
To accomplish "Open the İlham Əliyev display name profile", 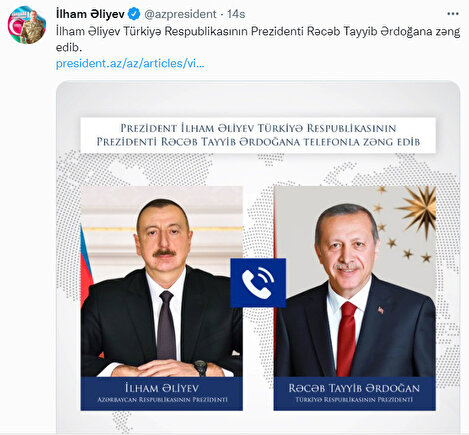I will click(x=90, y=14).
